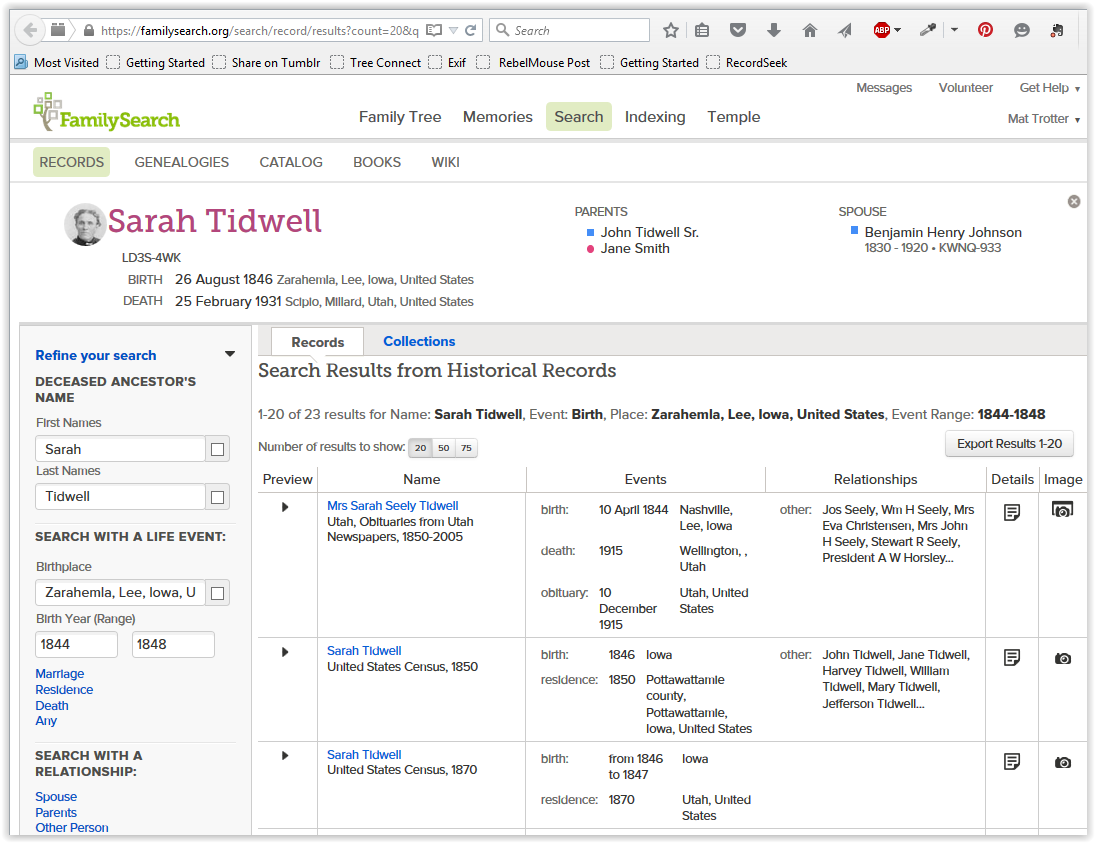
Task: Click the Pocket save icon
Action: (737, 30)
